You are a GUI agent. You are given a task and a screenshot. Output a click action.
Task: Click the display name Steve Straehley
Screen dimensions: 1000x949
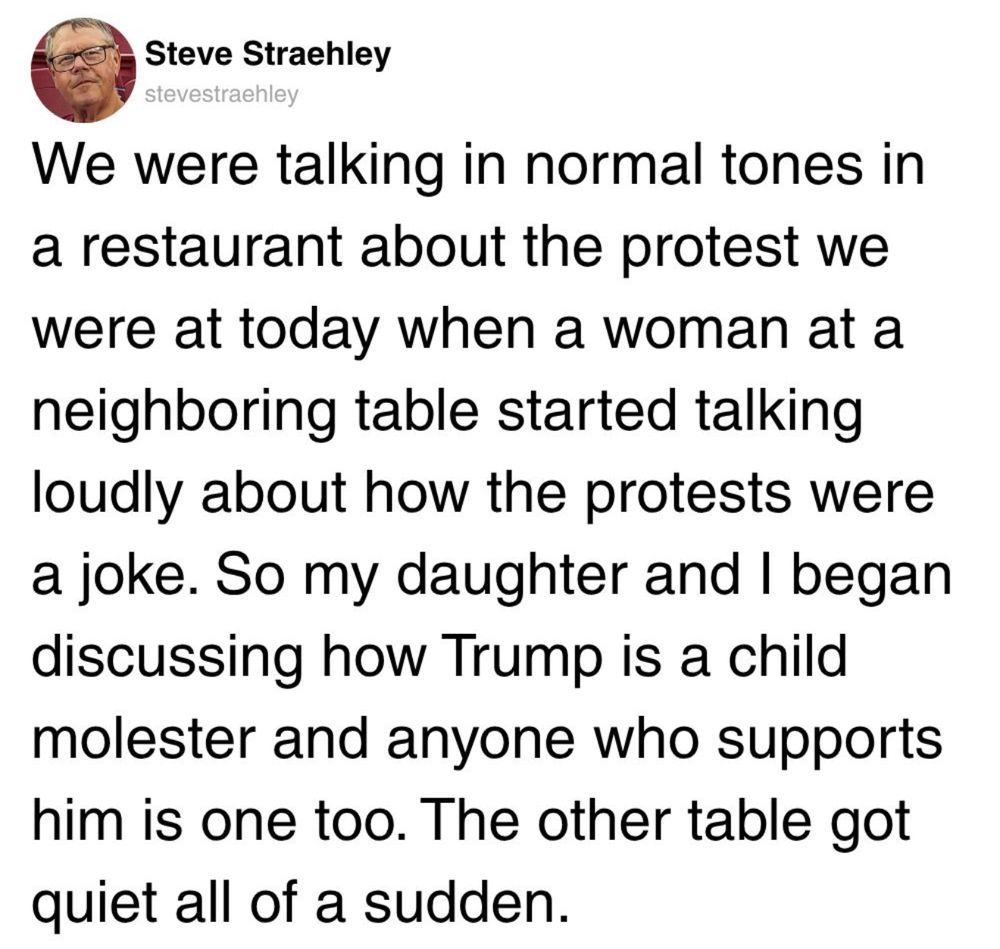coord(267,54)
